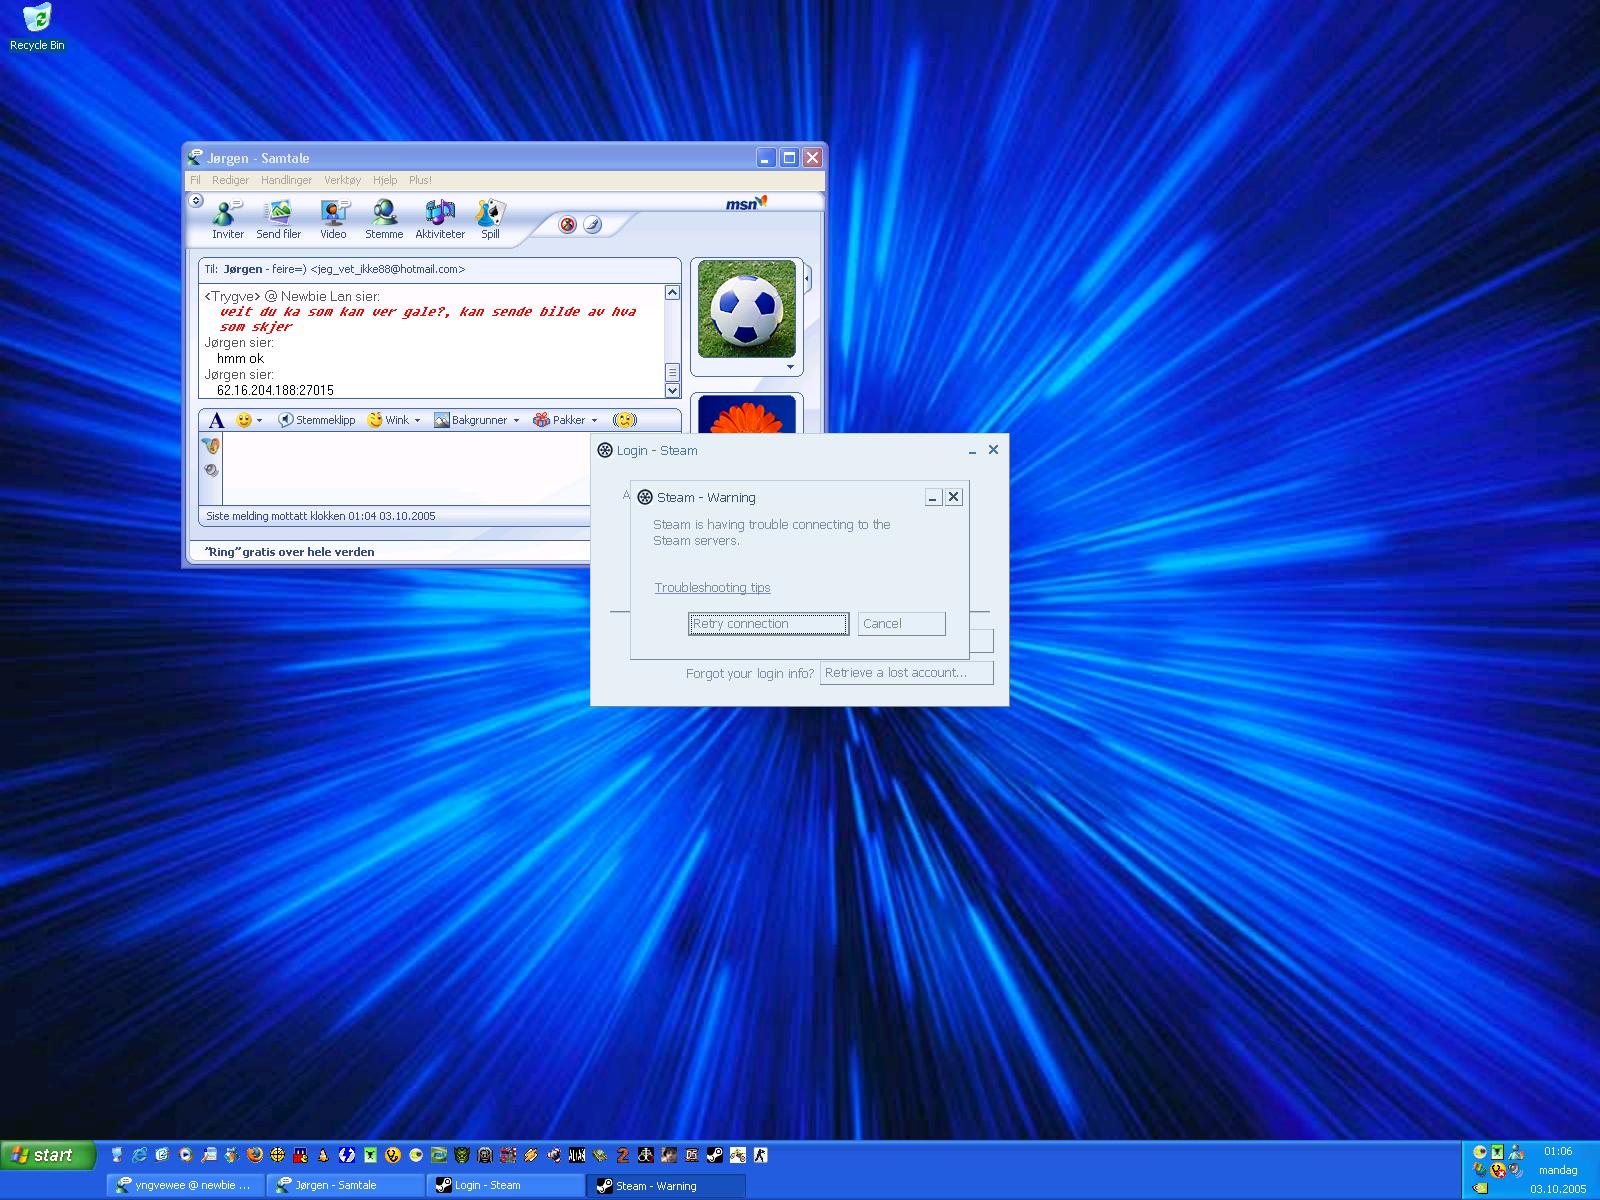Click the chat history scrollbar thumb
The height and width of the screenshot is (1200, 1600).
point(672,372)
